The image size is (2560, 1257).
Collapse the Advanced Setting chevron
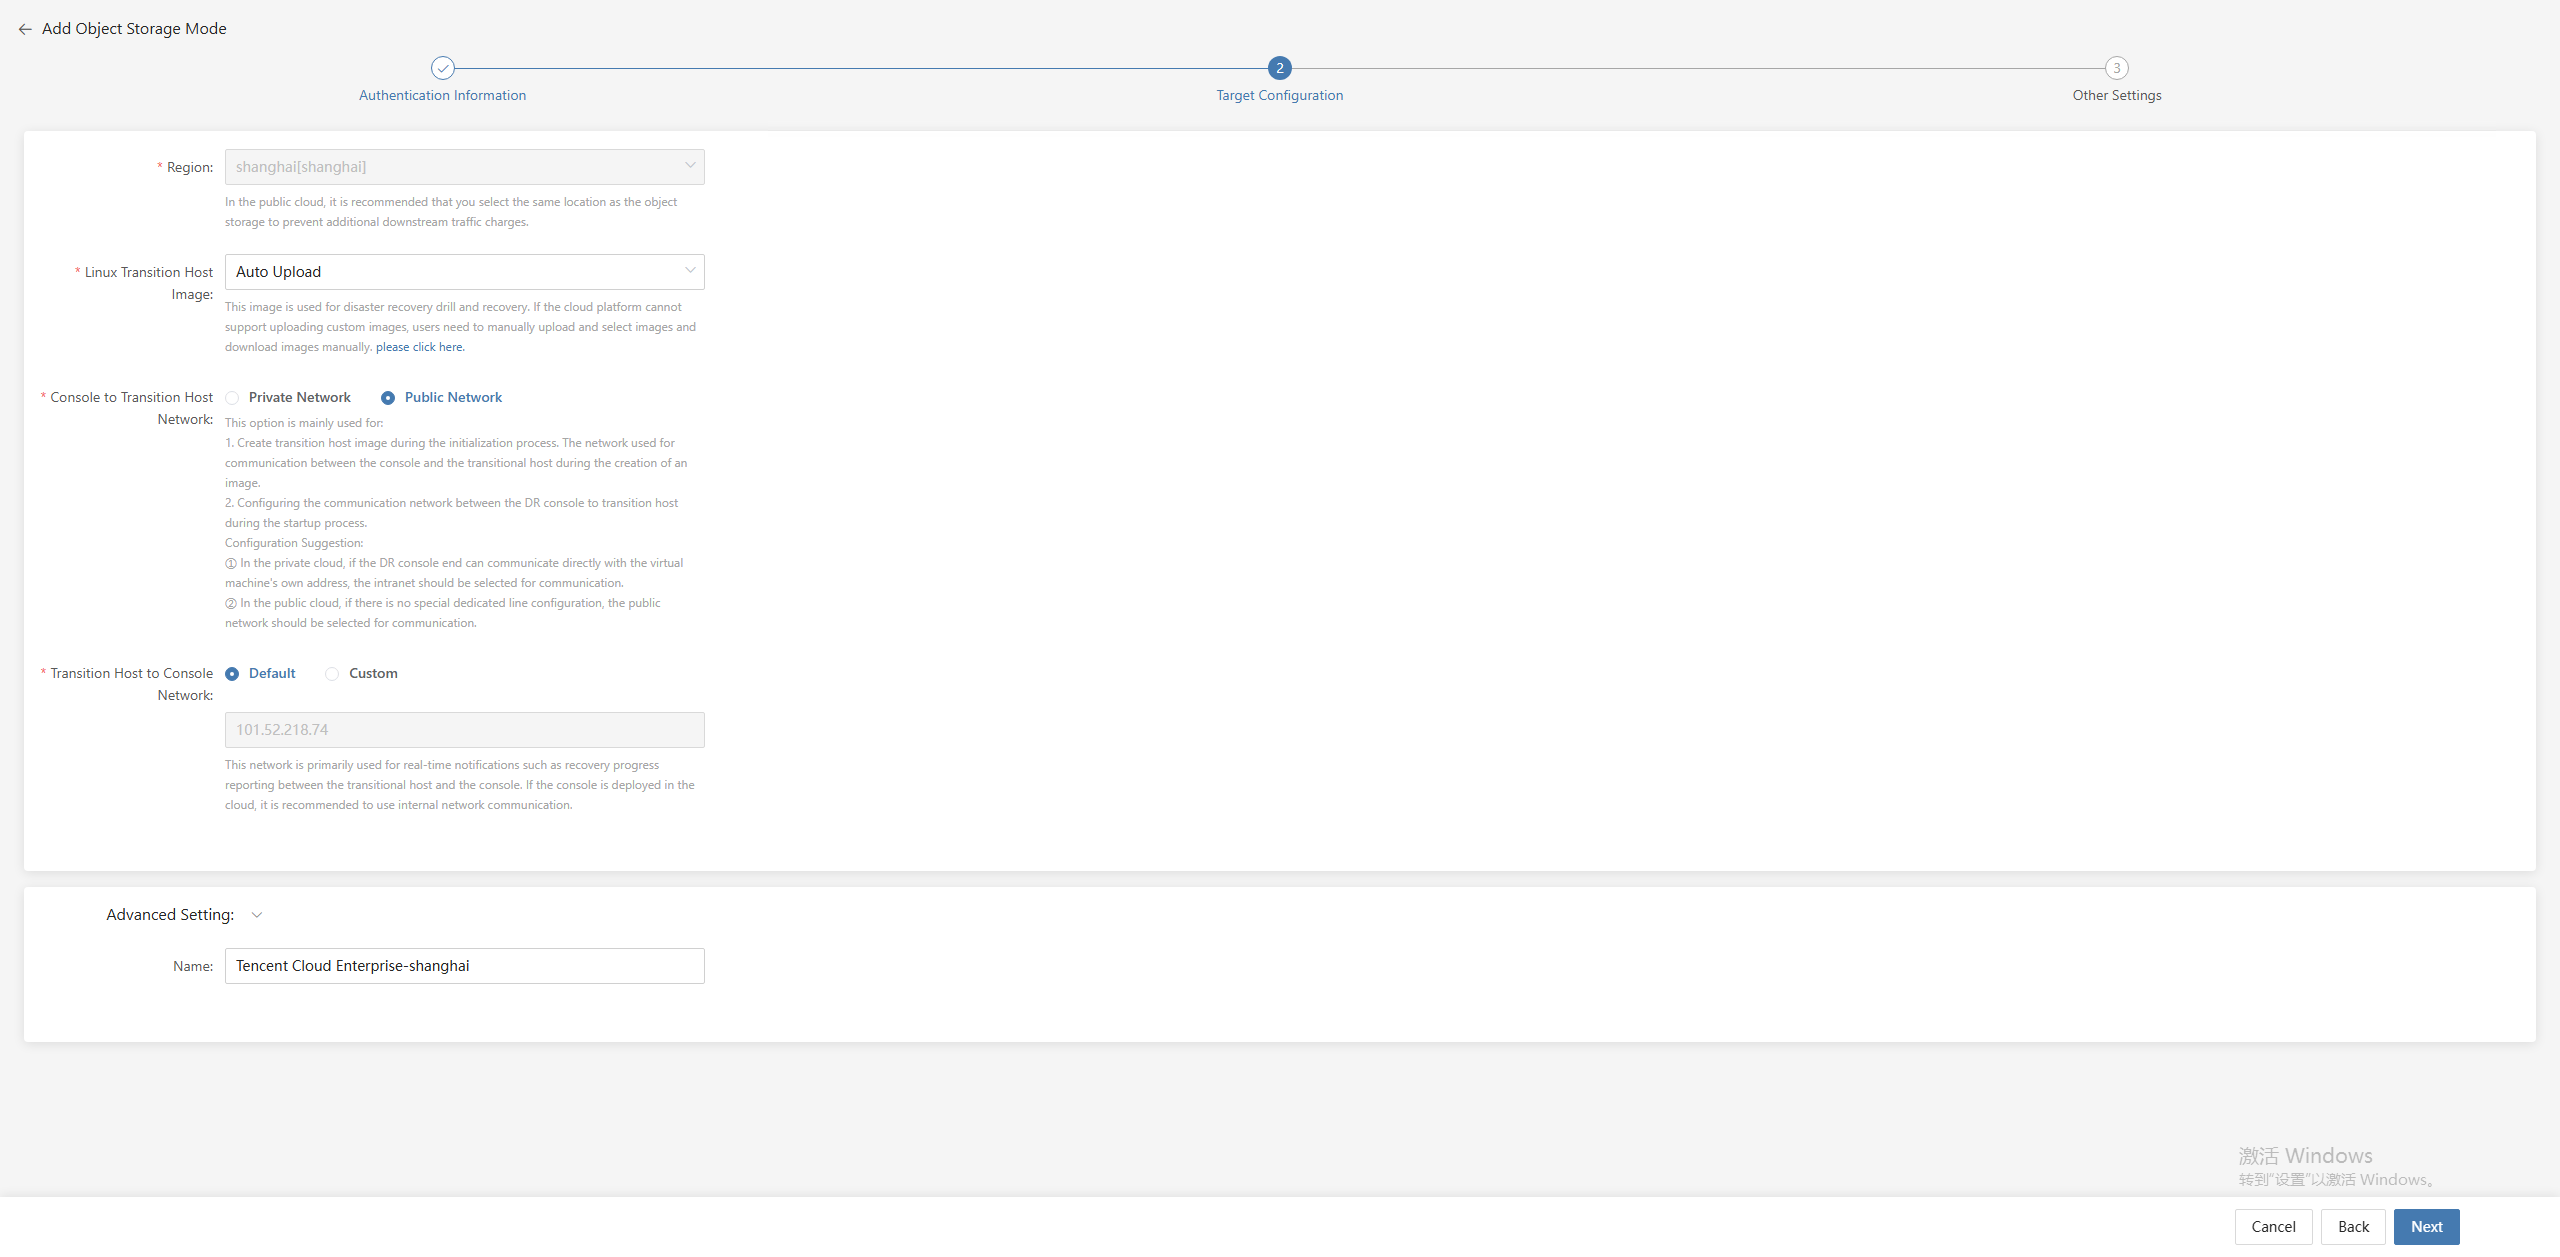(257, 915)
